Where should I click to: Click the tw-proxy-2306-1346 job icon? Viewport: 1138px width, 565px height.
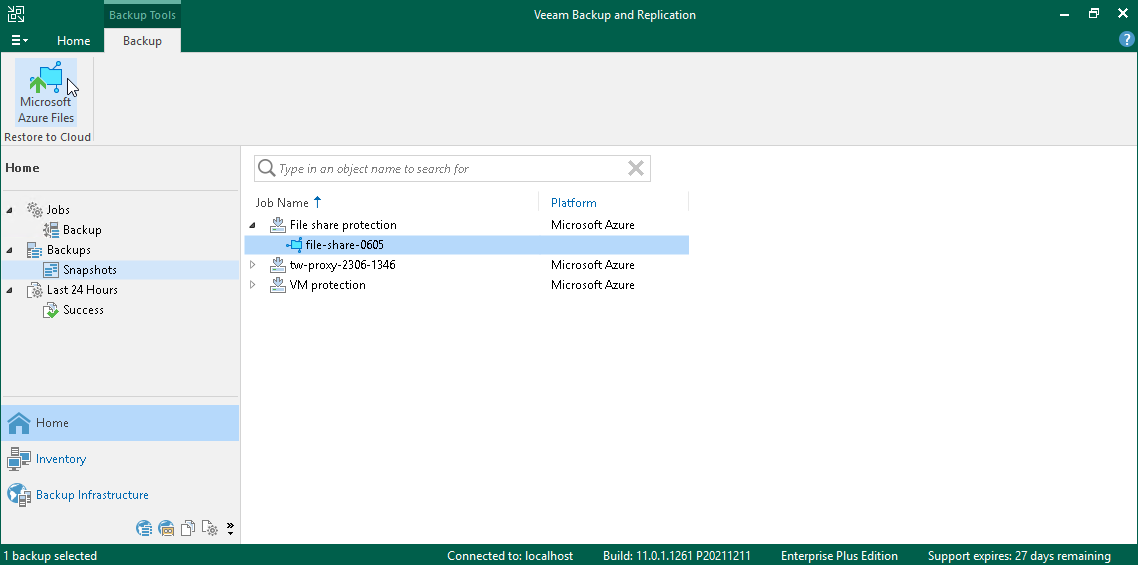click(278, 265)
